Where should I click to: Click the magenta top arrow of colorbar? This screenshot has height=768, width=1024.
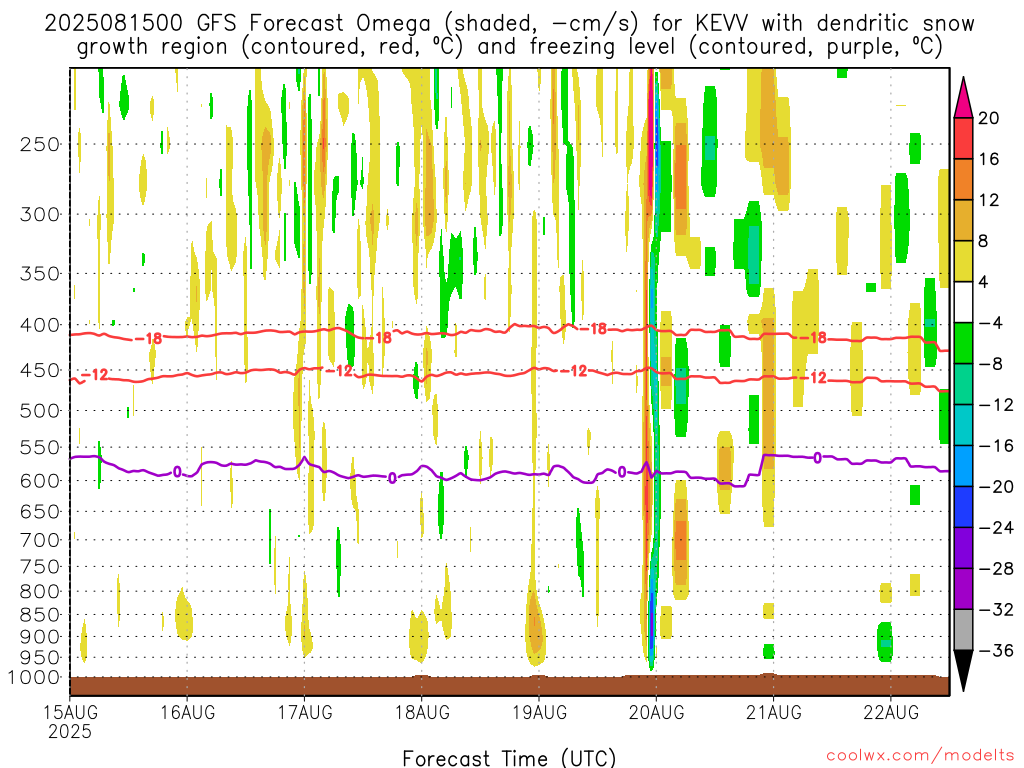pyautogui.click(x=963, y=98)
